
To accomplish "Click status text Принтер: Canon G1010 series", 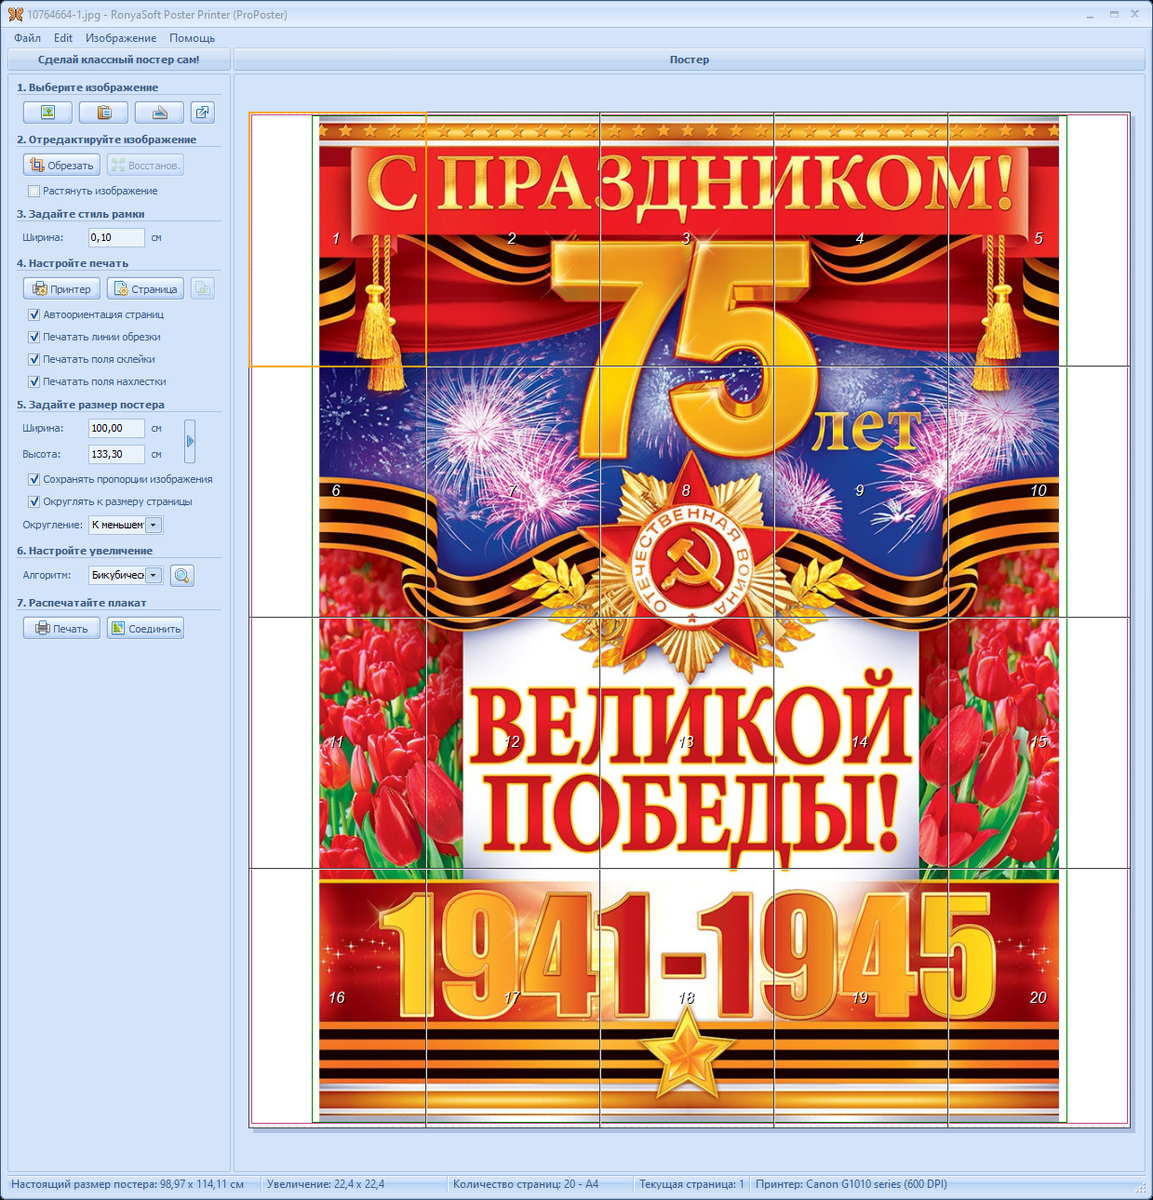I will [851, 1184].
